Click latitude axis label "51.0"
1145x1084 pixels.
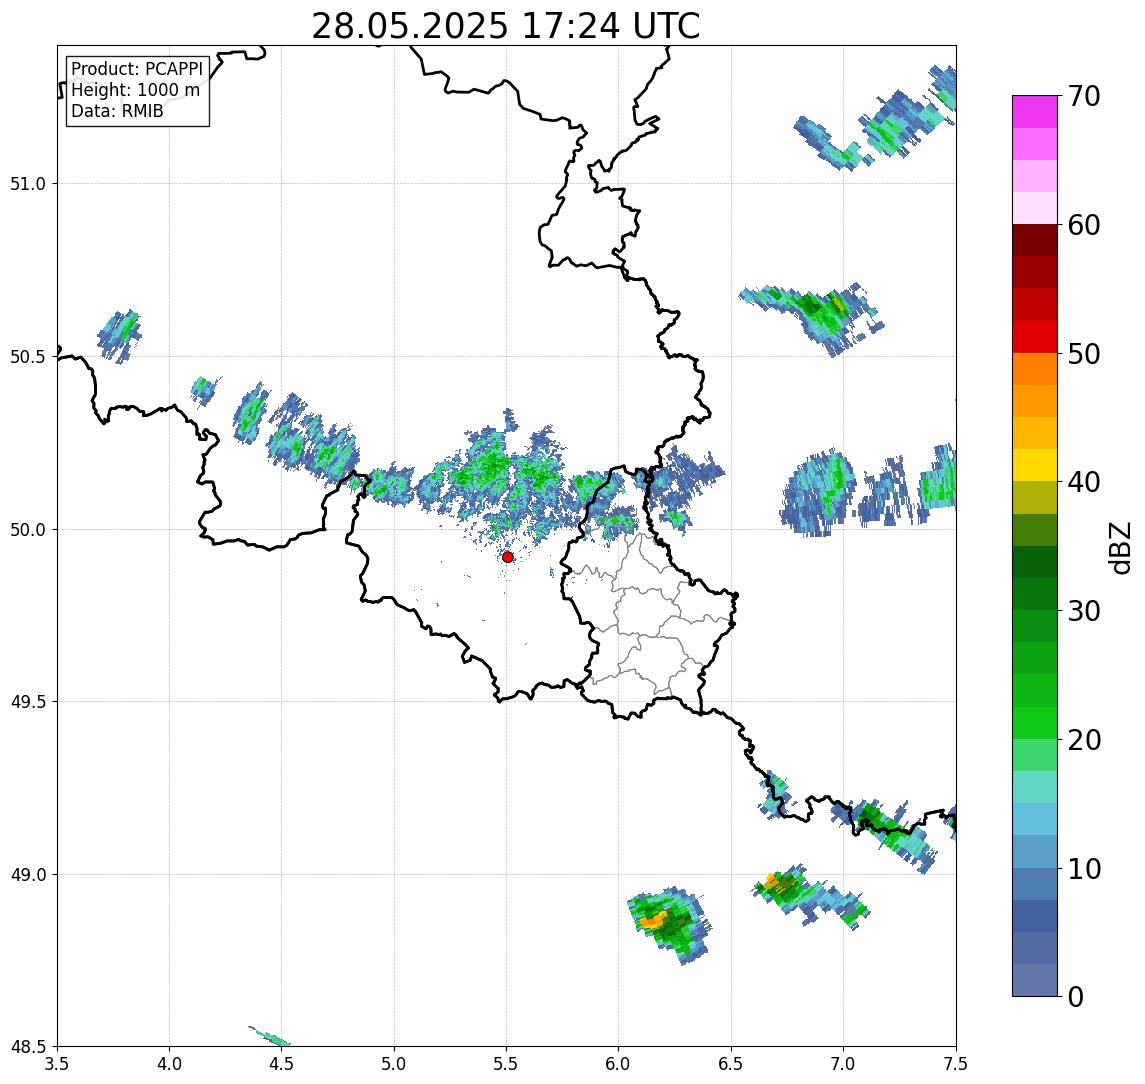click(x=28, y=184)
